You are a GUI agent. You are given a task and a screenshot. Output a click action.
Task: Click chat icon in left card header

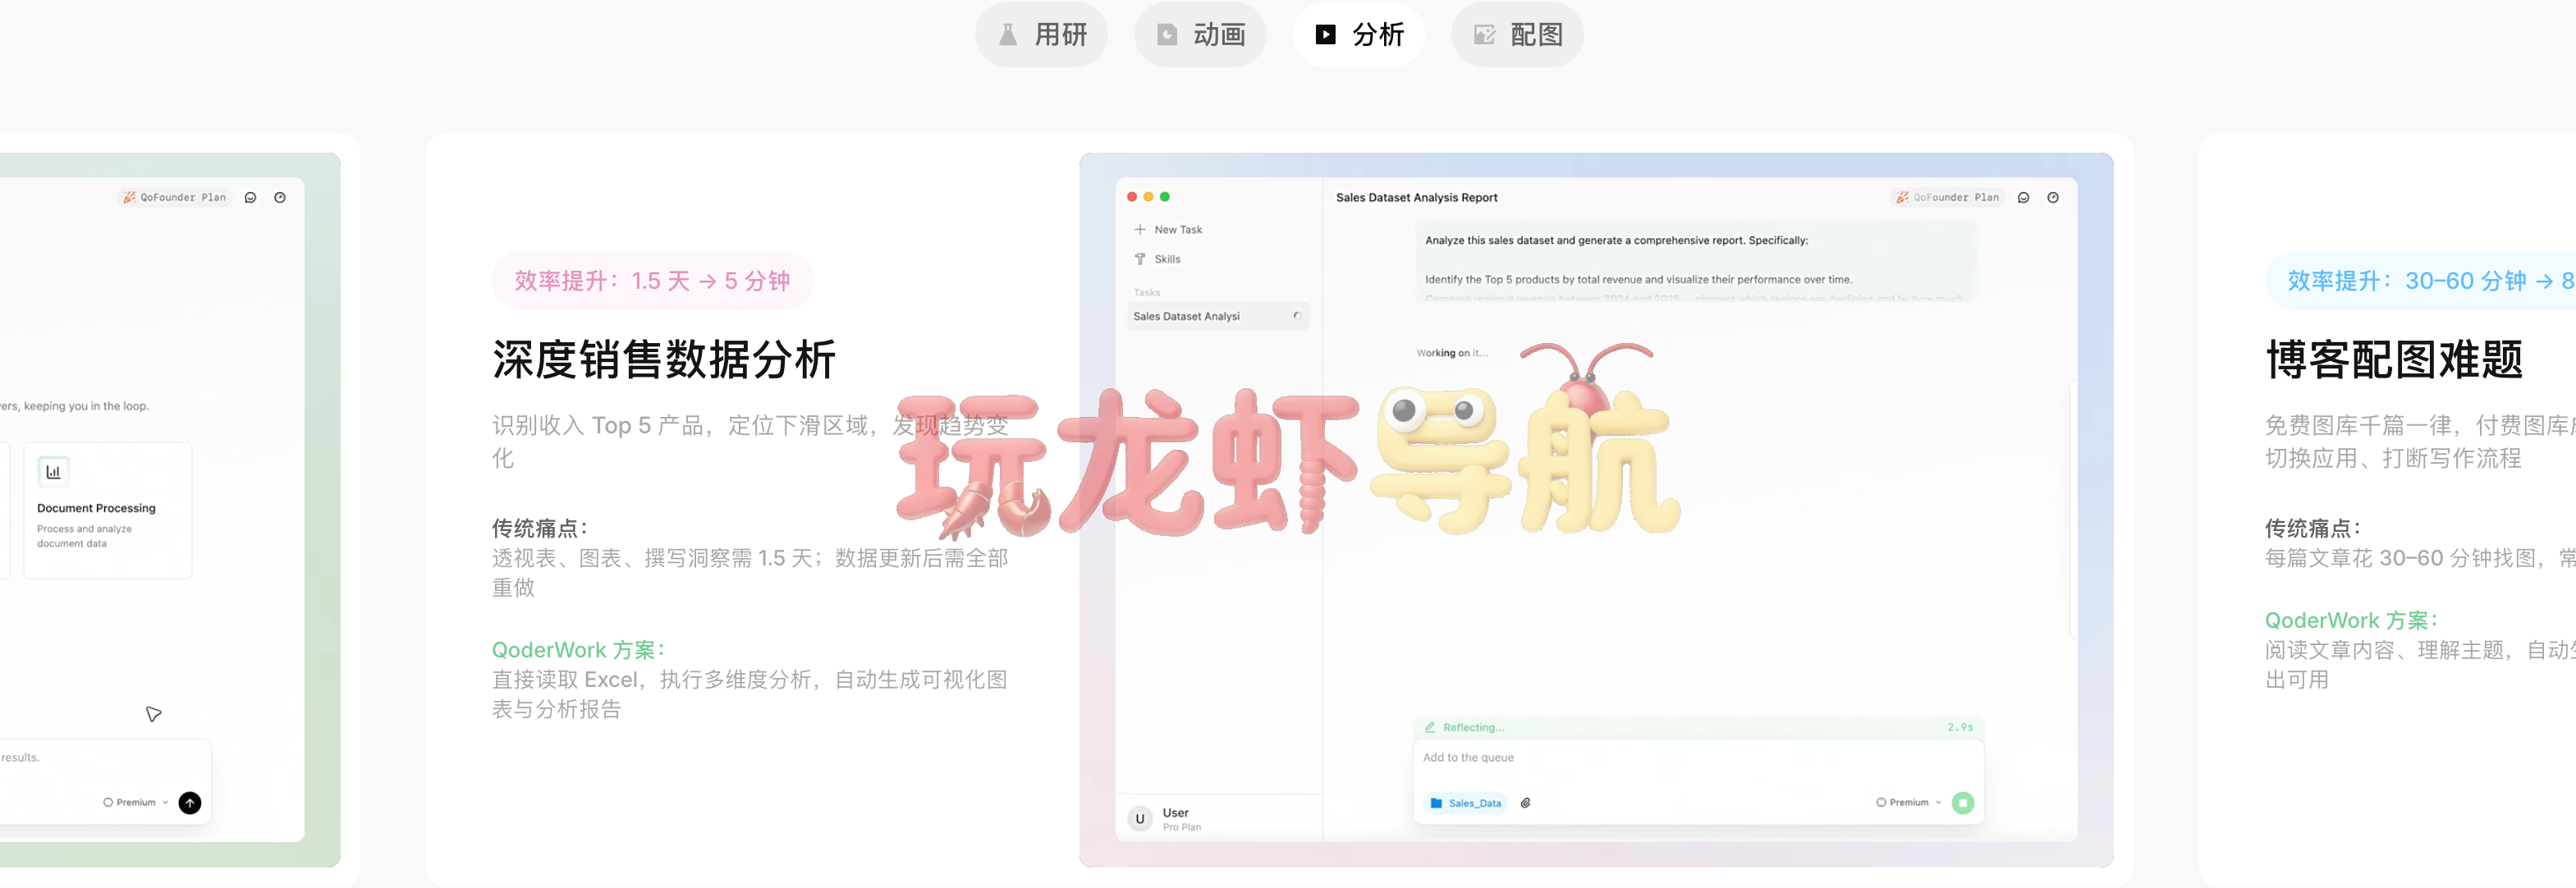[250, 198]
